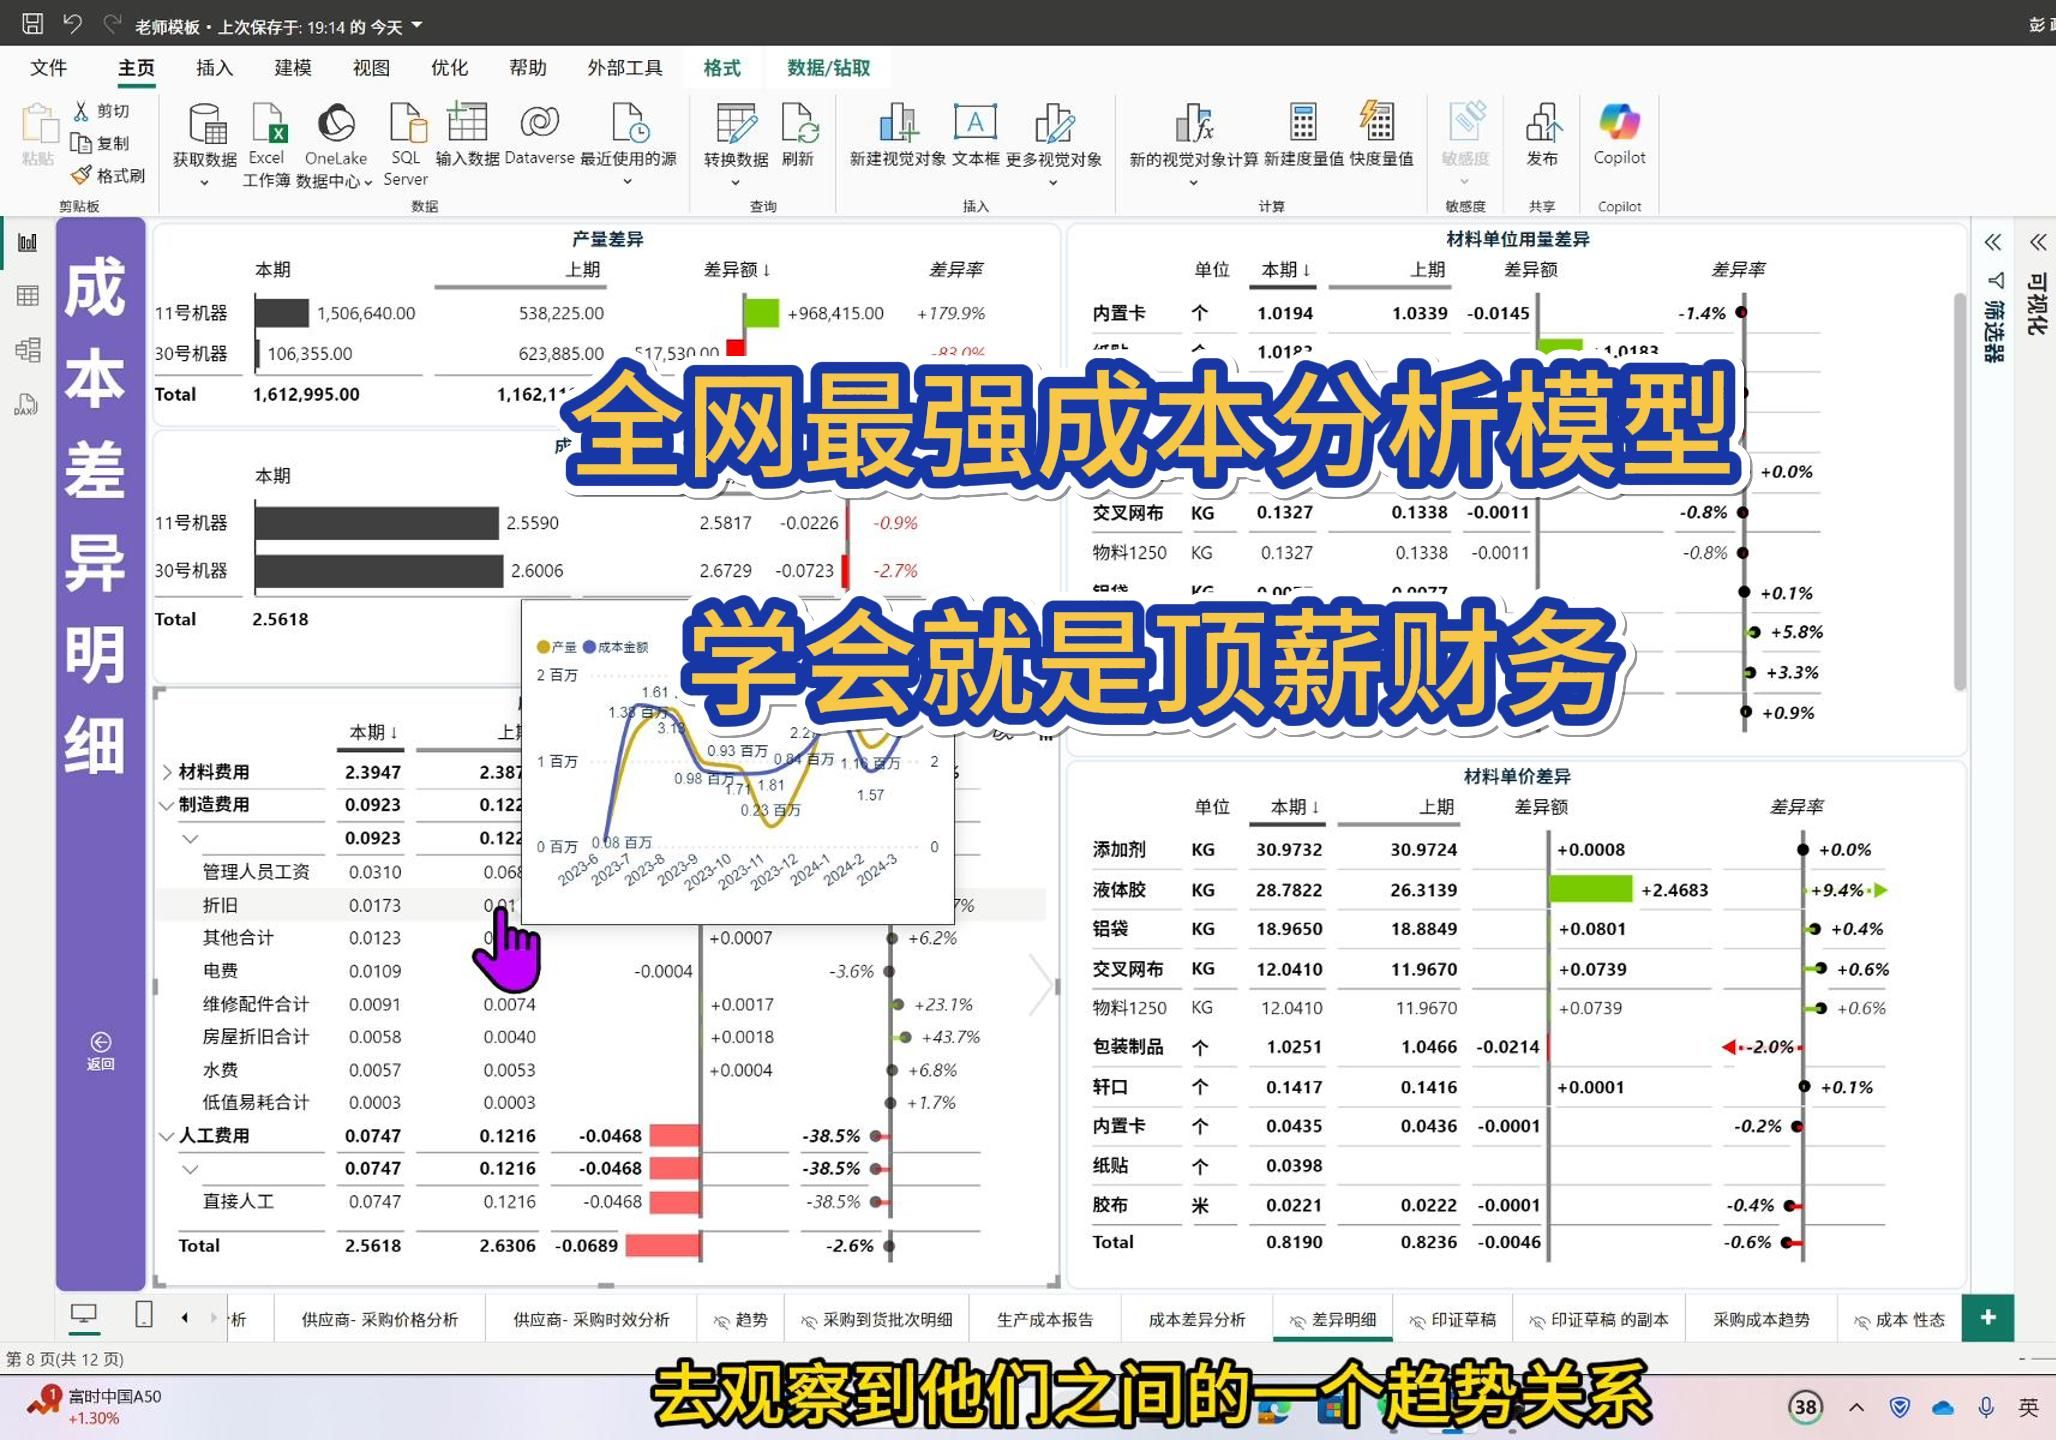Viewport: 2056px width, 1440px height.
Task: Open 最近使用的源 dropdown
Action: click(628, 182)
